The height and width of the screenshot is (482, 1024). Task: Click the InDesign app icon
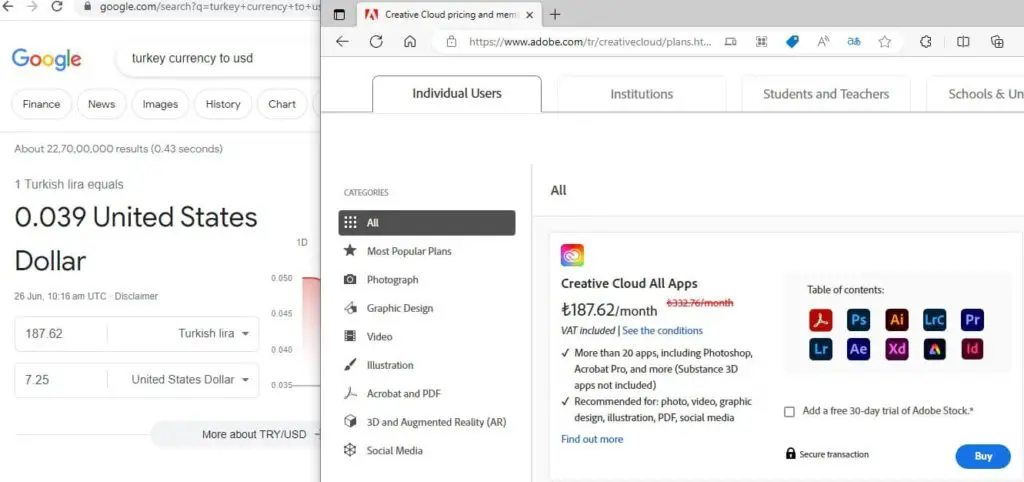point(972,350)
